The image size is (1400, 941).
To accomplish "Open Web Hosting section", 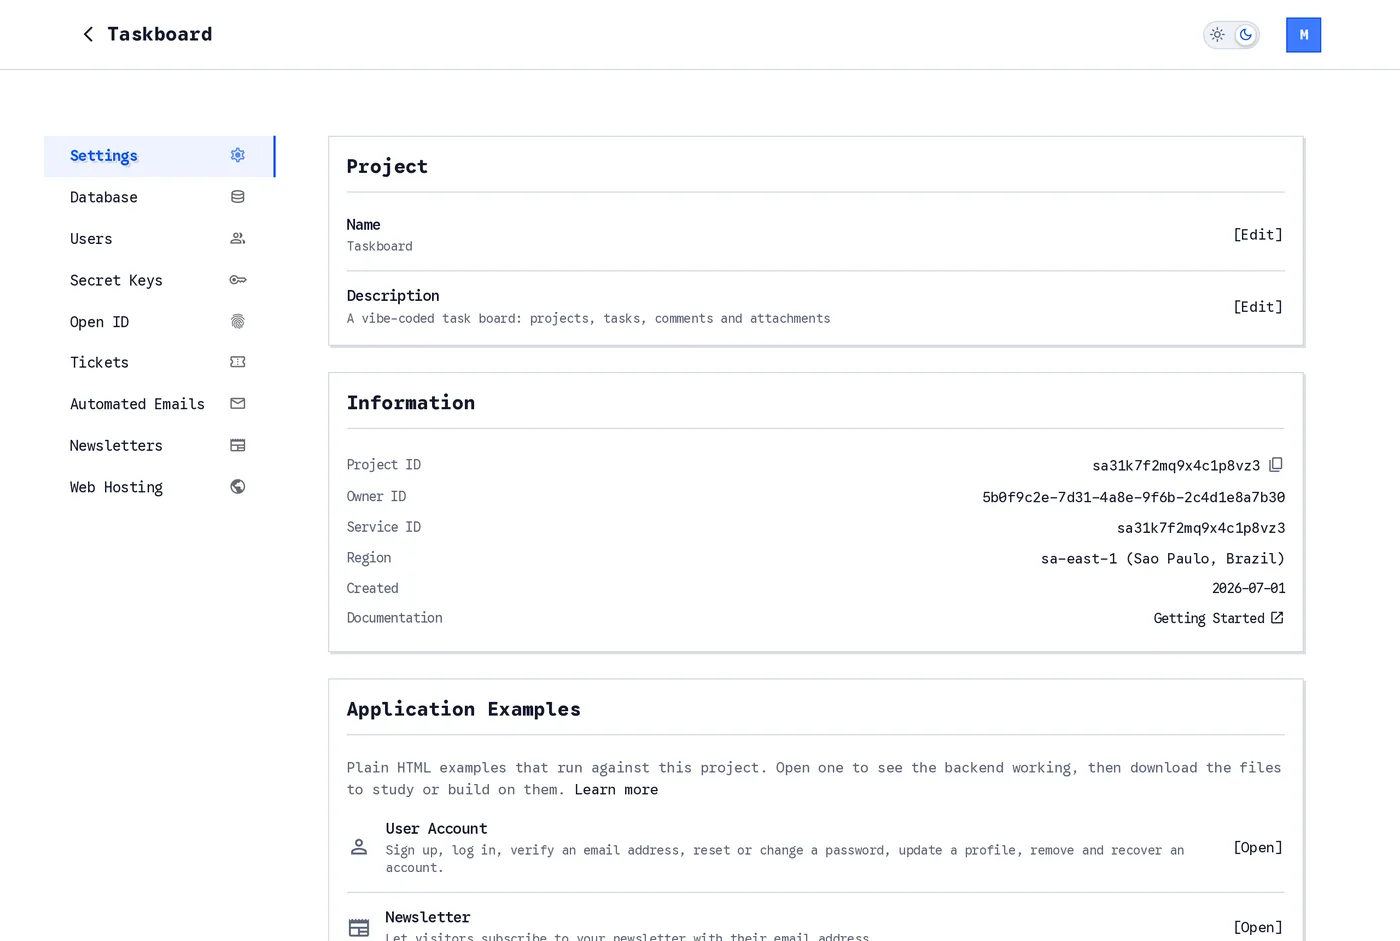I will click(159, 487).
